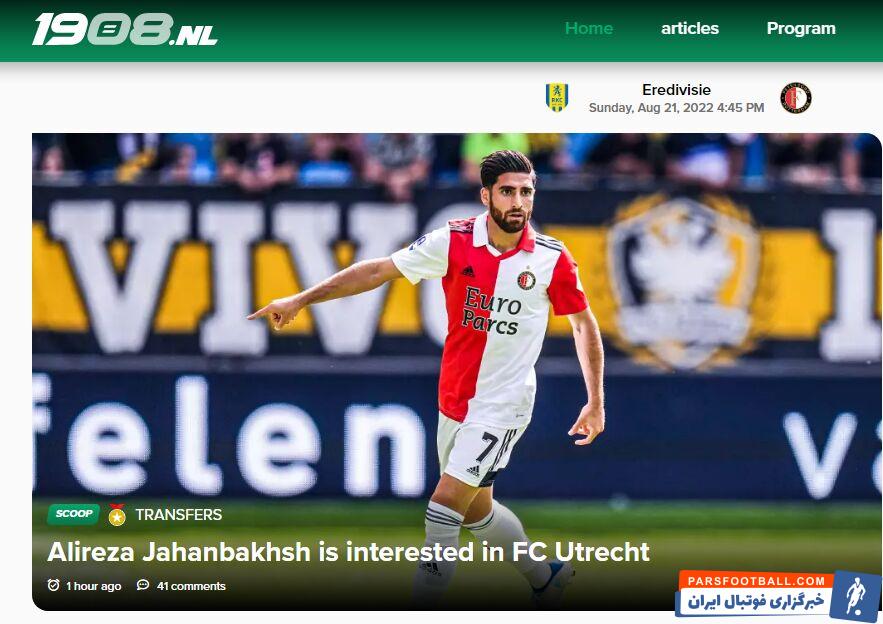Open the Eredivisie match info
The image size is (883, 624).
(x=676, y=90)
